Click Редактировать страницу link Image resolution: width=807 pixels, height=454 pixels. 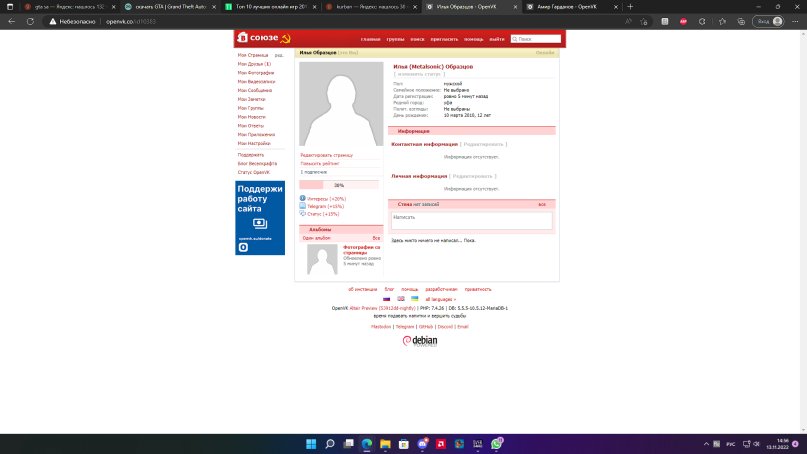pos(326,155)
